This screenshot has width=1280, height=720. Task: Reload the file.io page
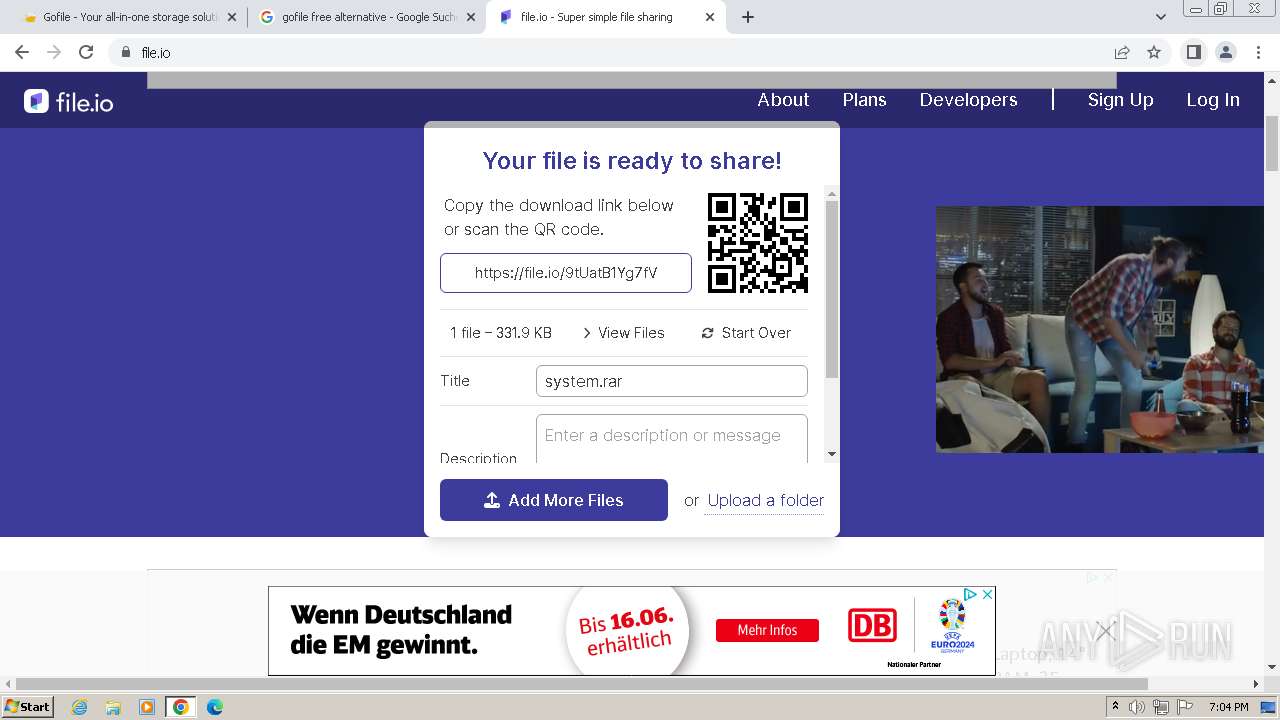click(x=86, y=52)
